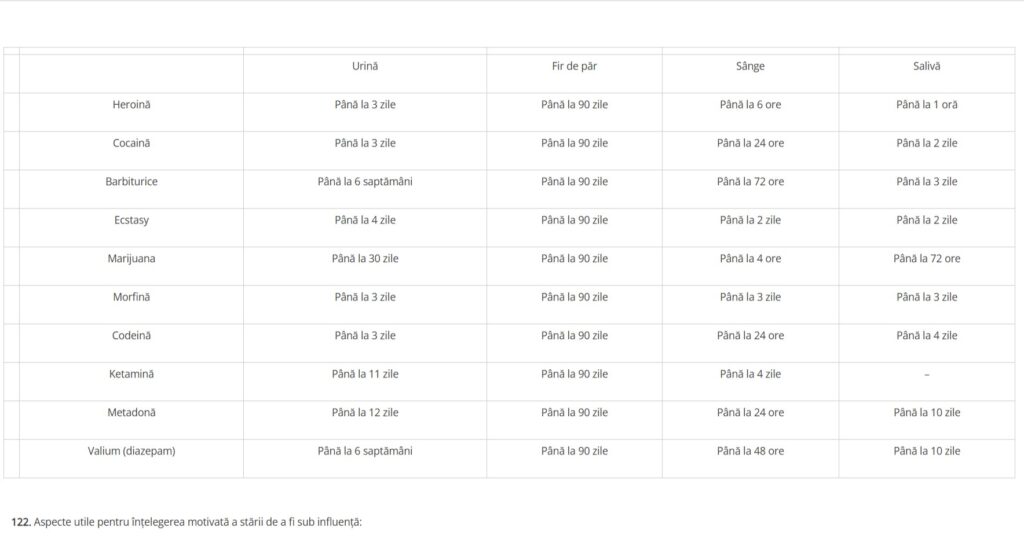
Task: Click the Sânge column header
Action: coord(750,66)
